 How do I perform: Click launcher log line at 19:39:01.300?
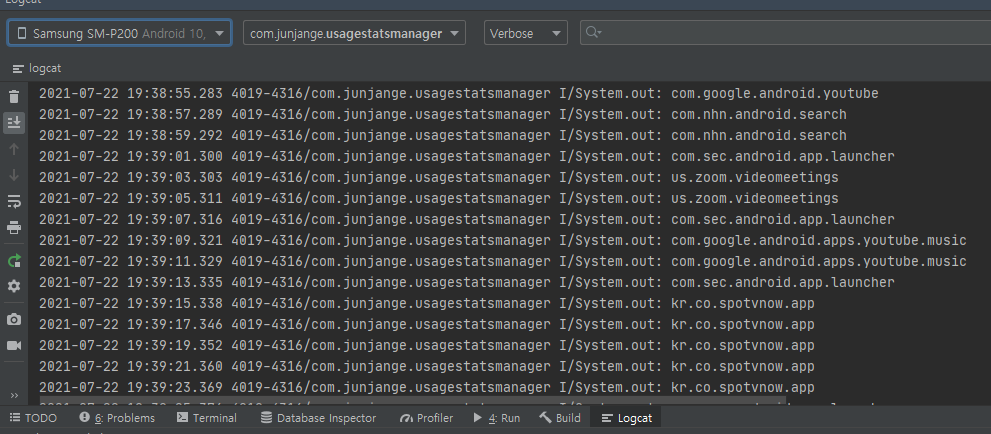[x=466, y=156]
